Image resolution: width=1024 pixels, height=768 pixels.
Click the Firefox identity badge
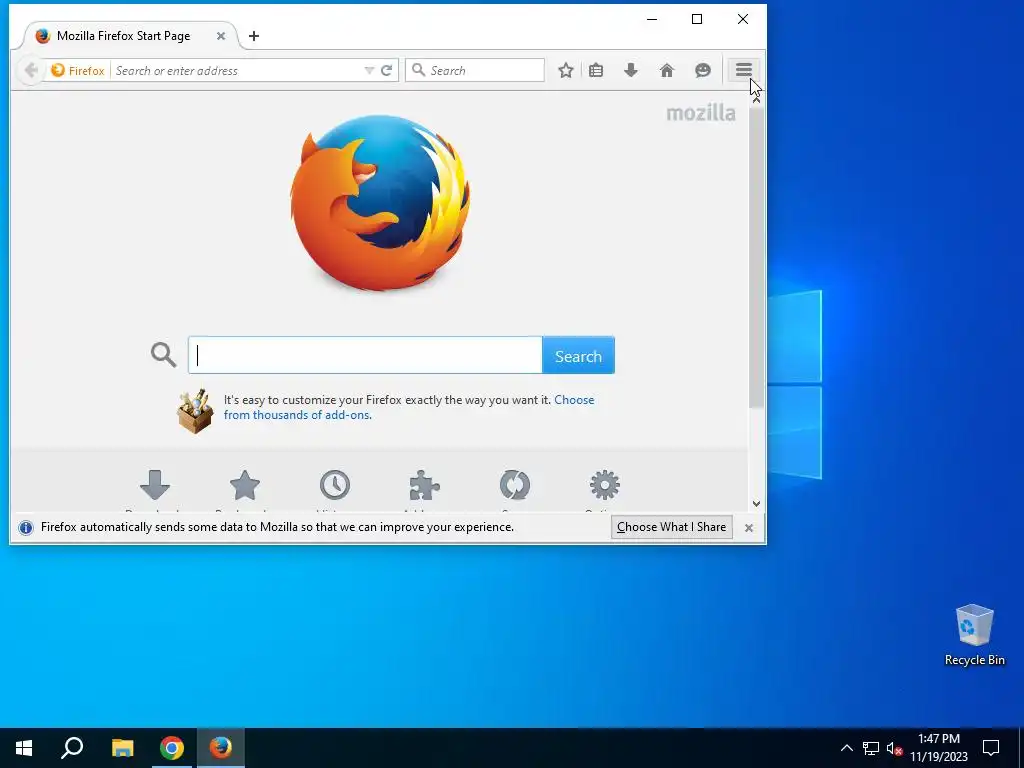78,71
